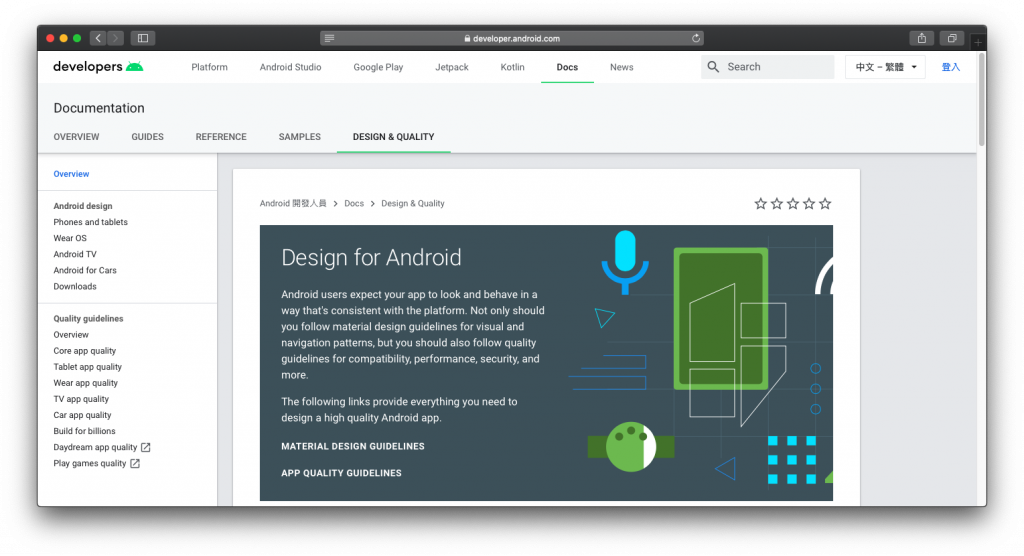Open Overview under Quality guidelines
Image resolution: width=1024 pixels, height=556 pixels.
point(71,335)
